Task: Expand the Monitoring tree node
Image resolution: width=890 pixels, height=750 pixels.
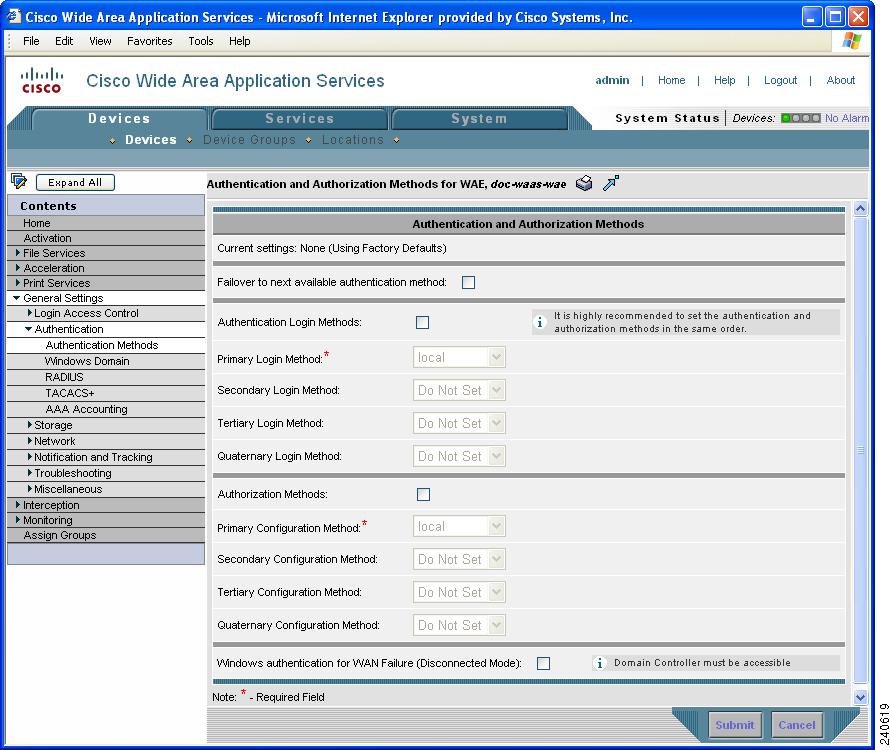Action: coord(18,519)
